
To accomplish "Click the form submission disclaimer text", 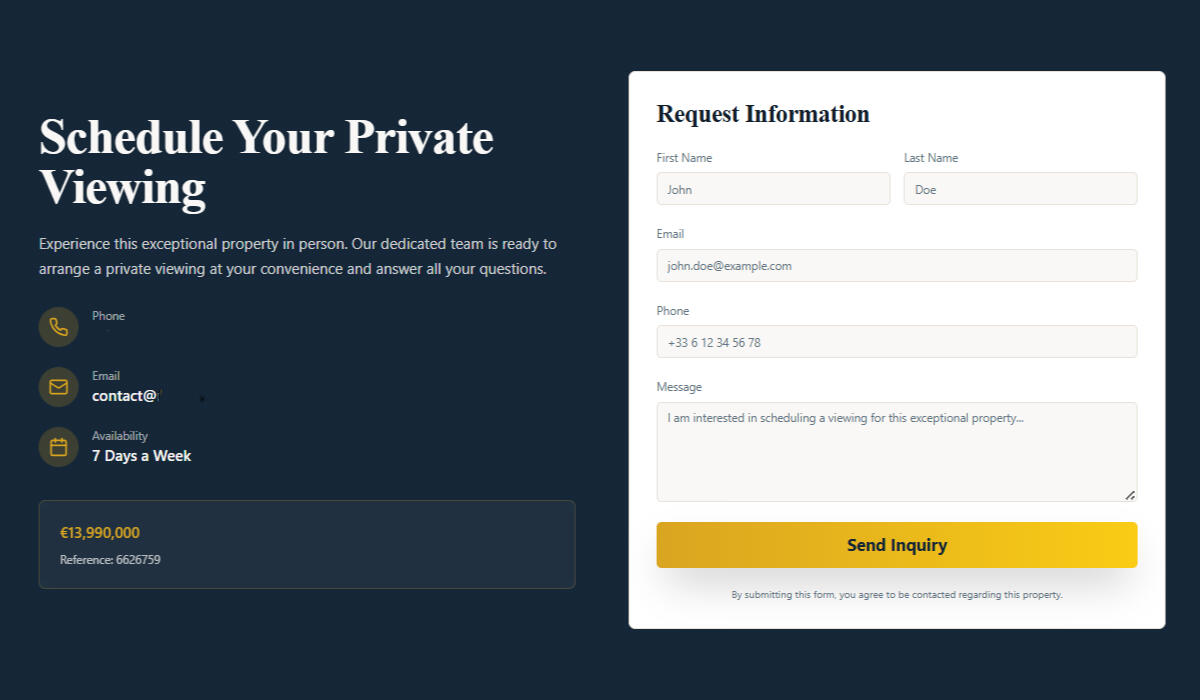I will pyautogui.click(x=896, y=595).
